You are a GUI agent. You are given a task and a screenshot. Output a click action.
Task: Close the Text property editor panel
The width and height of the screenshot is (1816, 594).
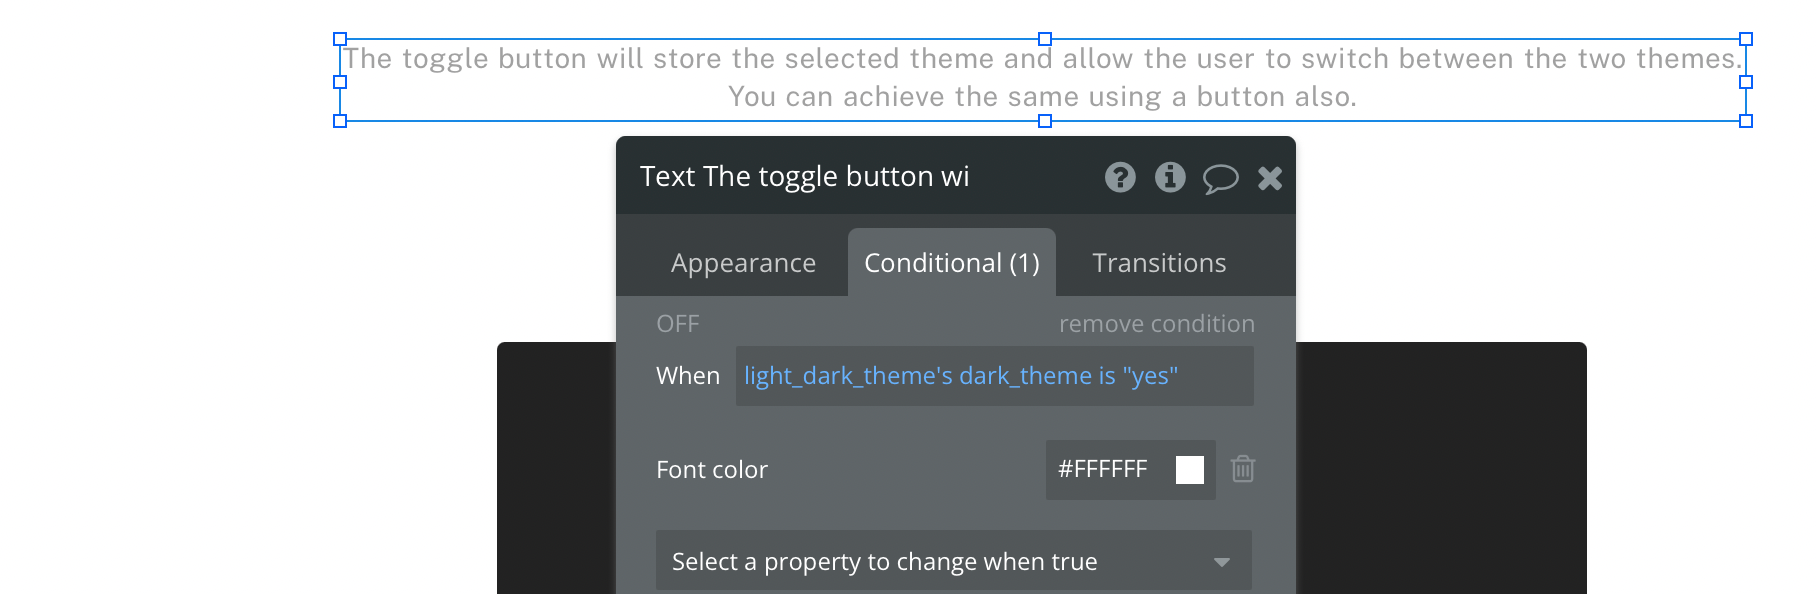click(1270, 178)
